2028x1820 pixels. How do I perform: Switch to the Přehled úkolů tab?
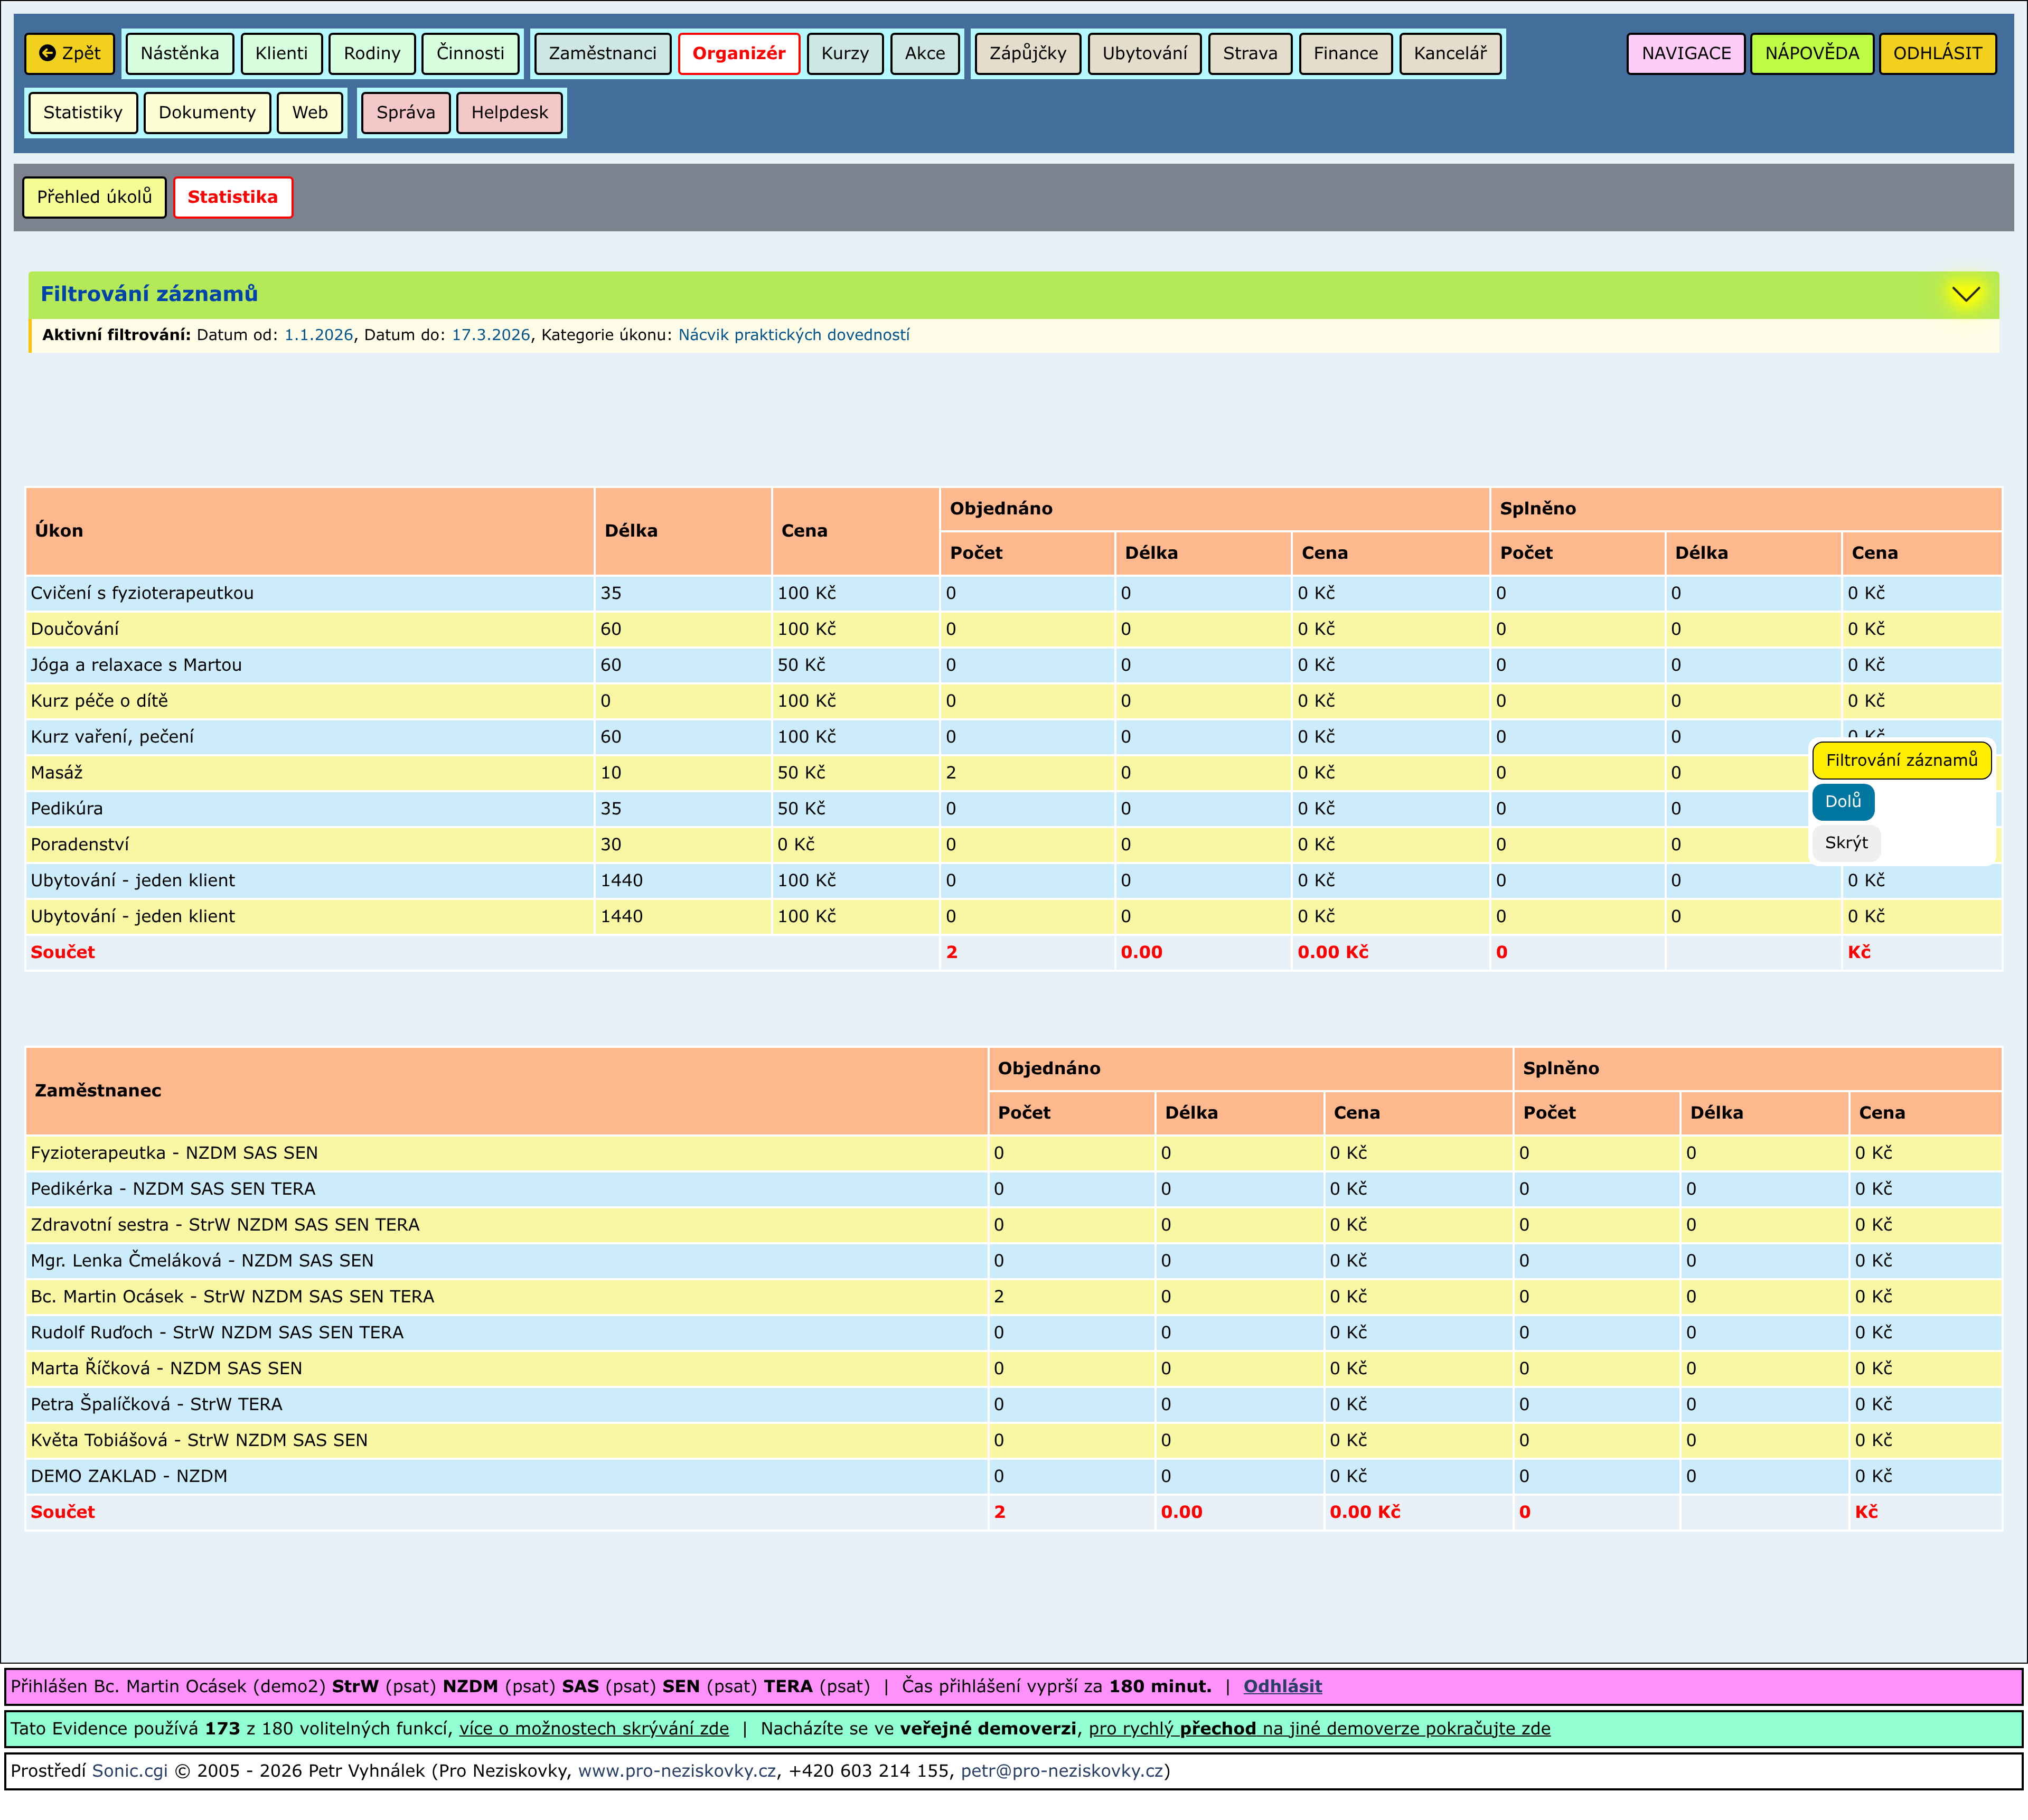pos(94,197)
